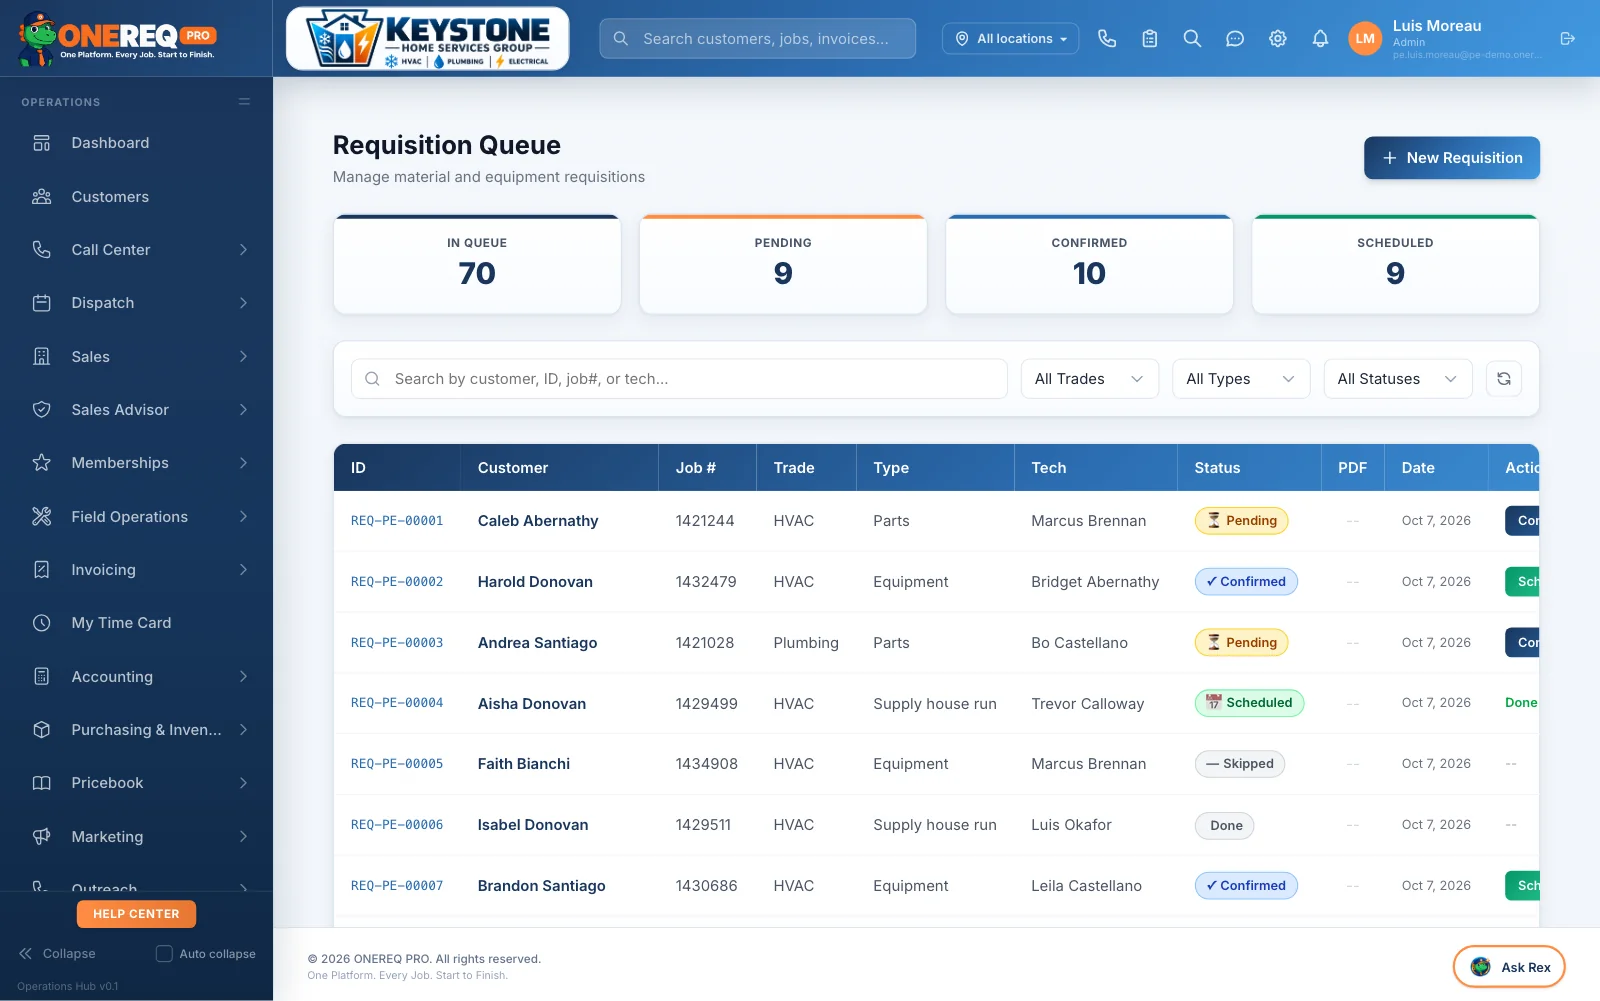Collapse the sidebar with the Collapse button
1600x1001 pixels.
[x=57, y=954]
